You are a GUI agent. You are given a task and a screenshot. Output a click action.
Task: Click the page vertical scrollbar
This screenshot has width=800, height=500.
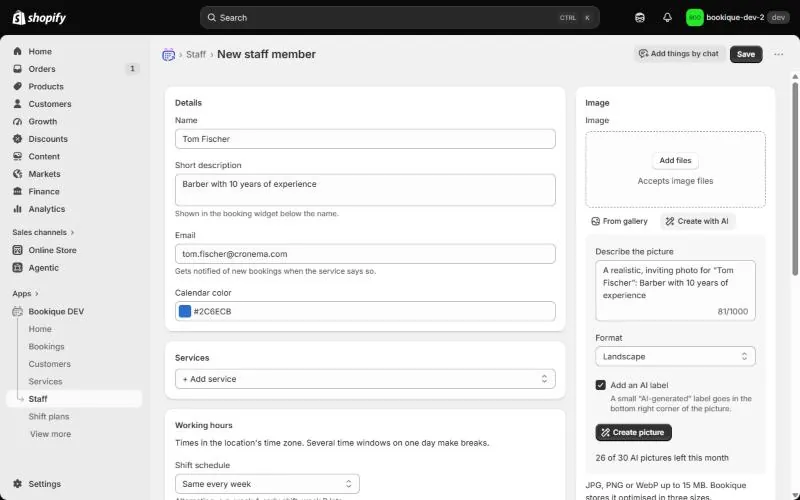click(x=795, y=179)
